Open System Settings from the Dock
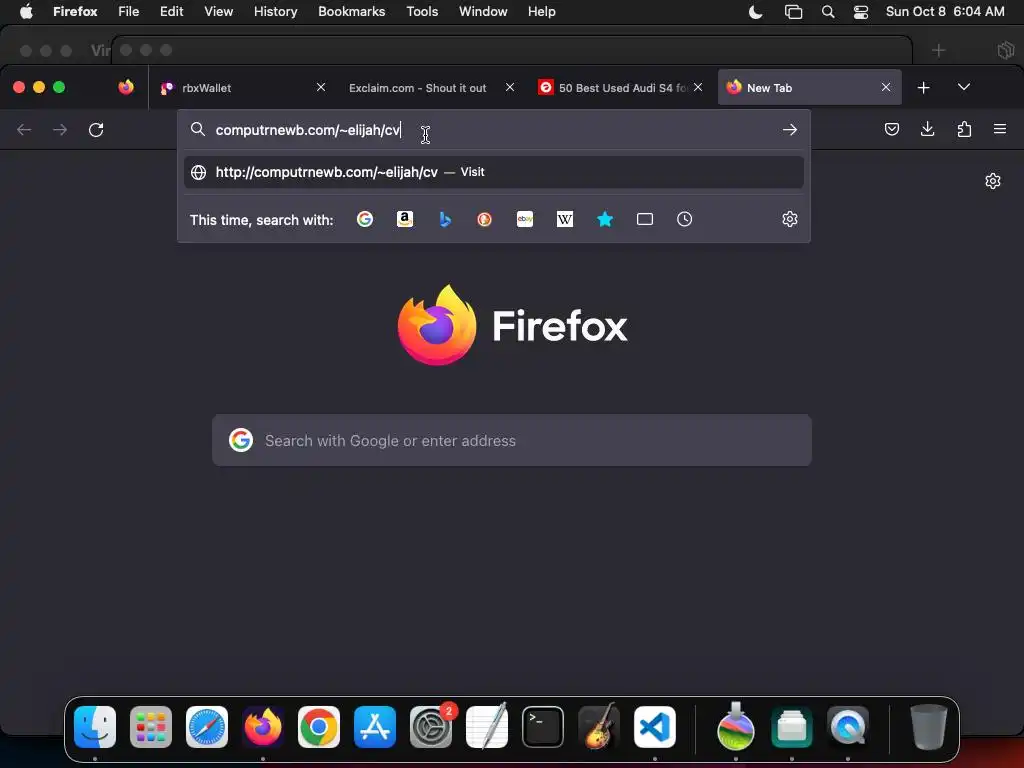The width and height of the screenshot is (1024, 768). pyautogui.click(x=431, y=727)
